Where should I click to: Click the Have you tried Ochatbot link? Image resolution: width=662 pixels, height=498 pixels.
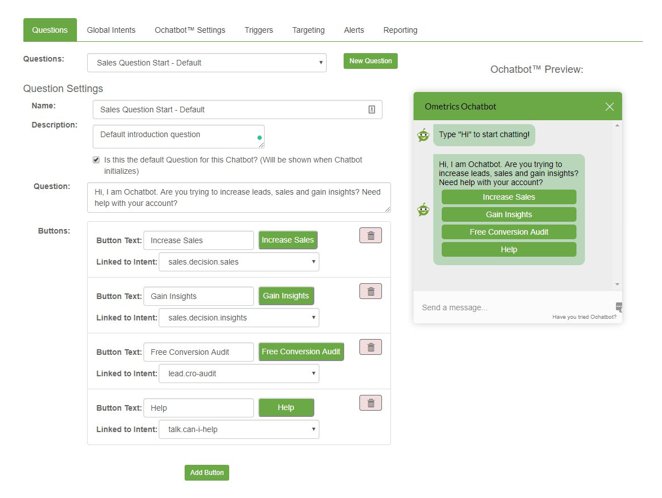[x=584, y=317]
